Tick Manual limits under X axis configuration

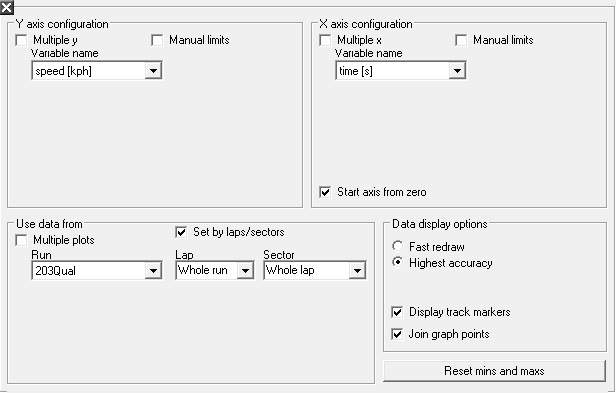tap(461, 40)
